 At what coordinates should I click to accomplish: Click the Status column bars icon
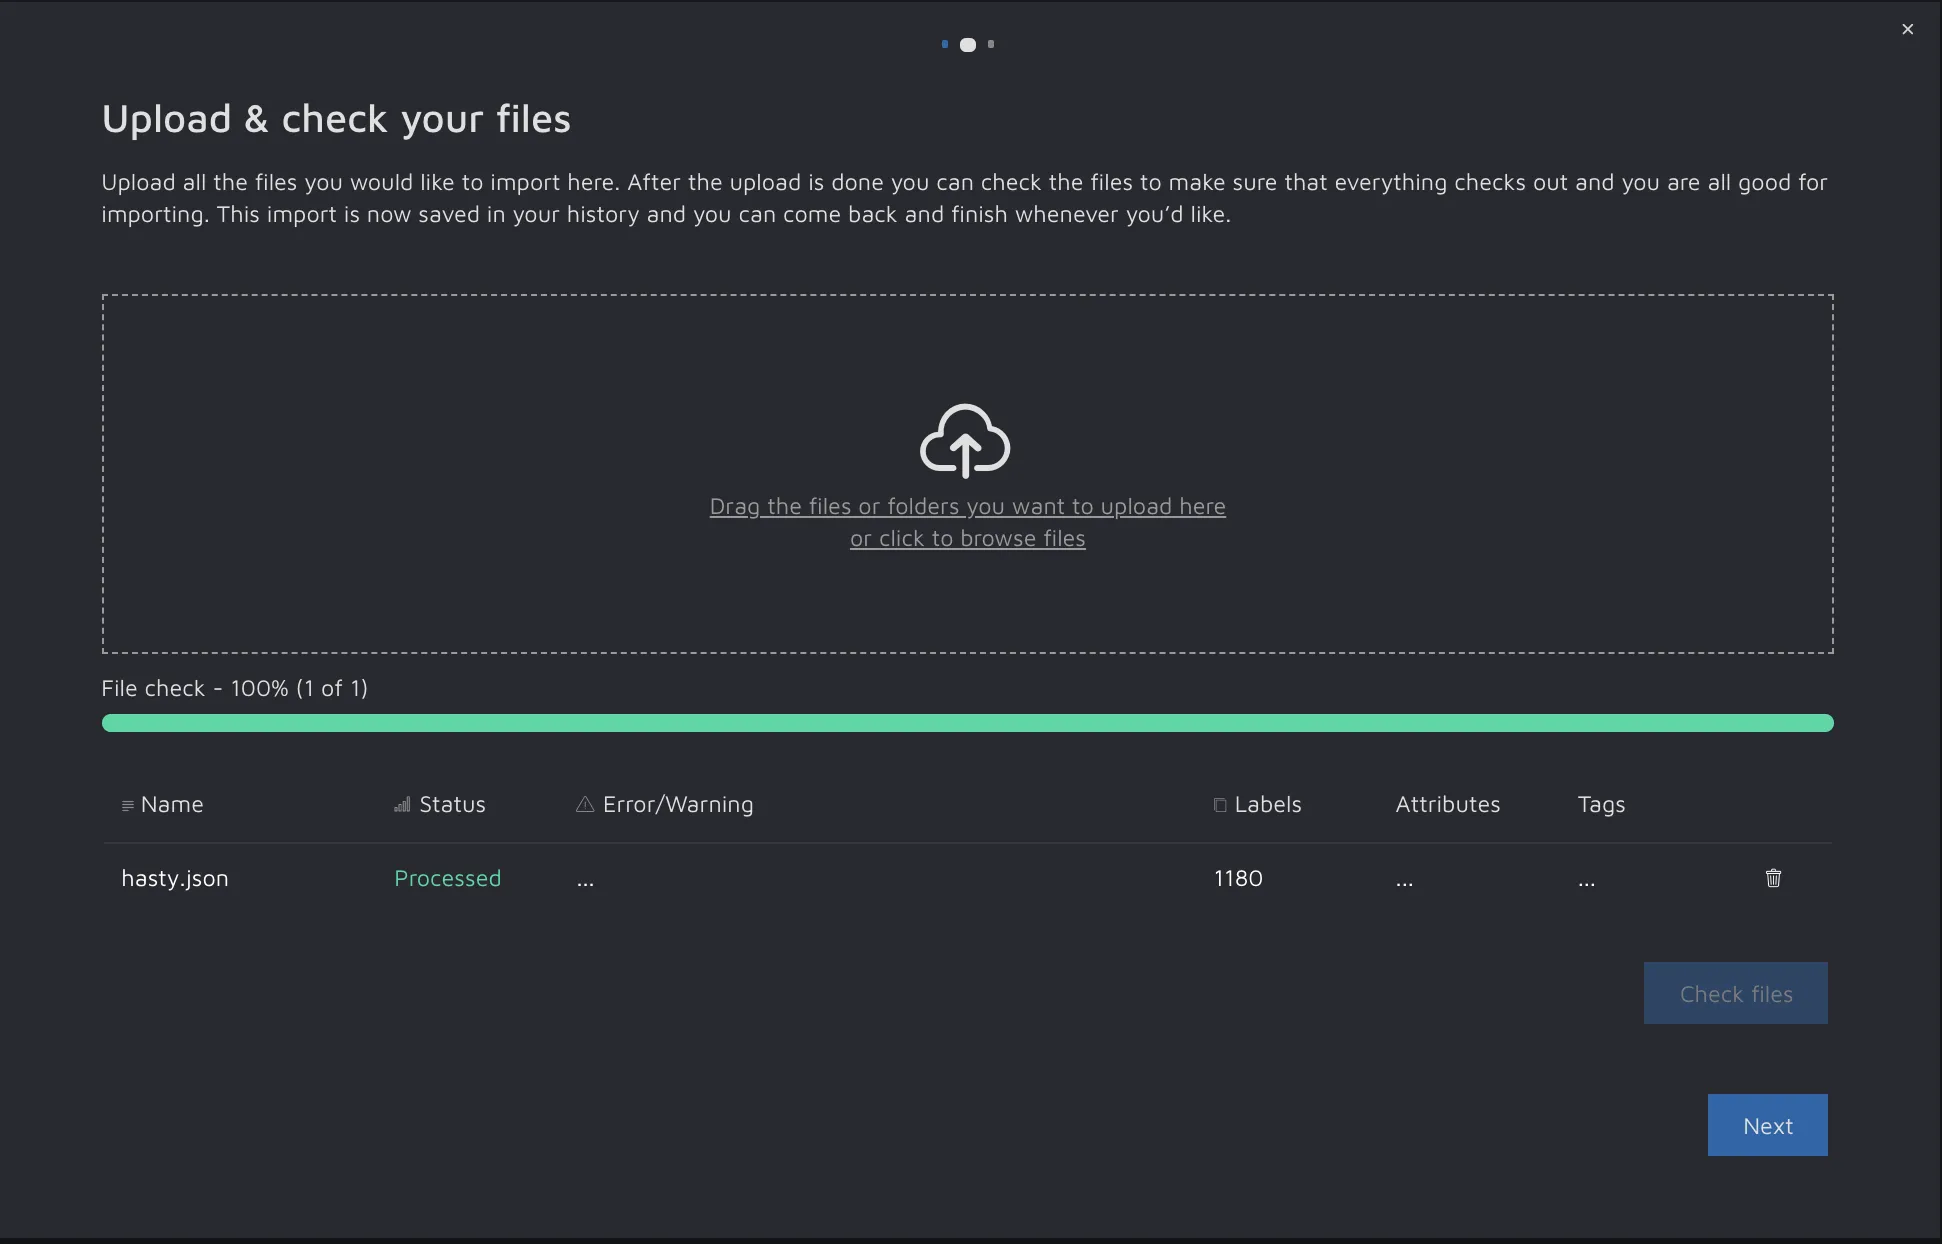[402, 805]
